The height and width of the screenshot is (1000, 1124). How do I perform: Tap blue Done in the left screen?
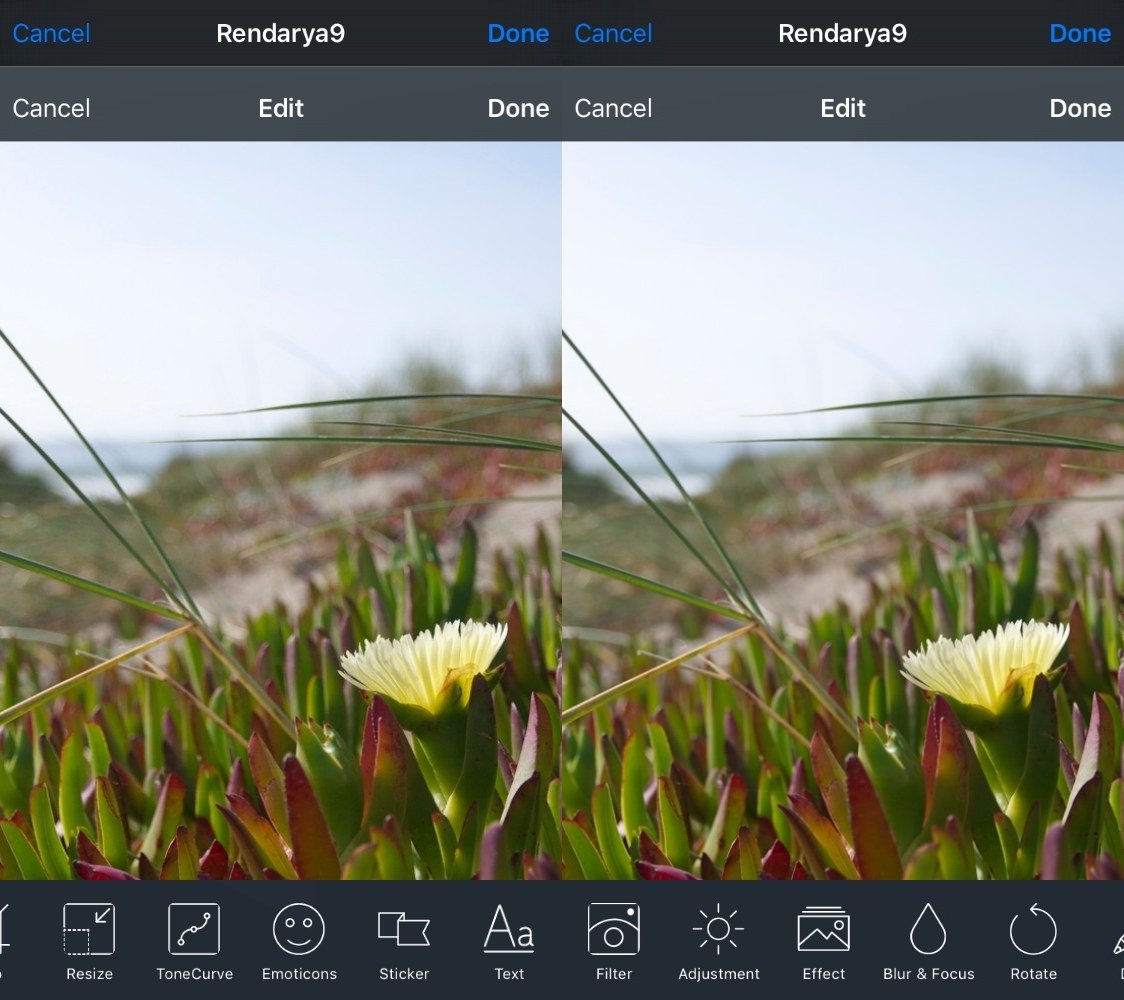(518, 33)
